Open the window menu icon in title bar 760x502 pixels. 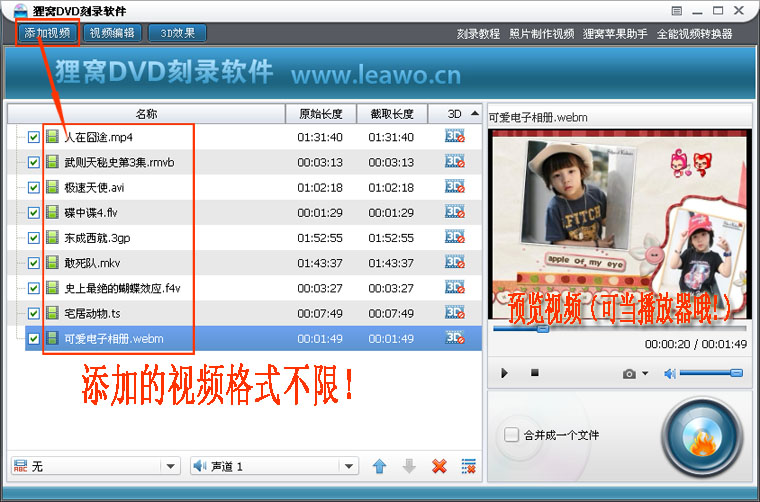click(x=677, y=11)
